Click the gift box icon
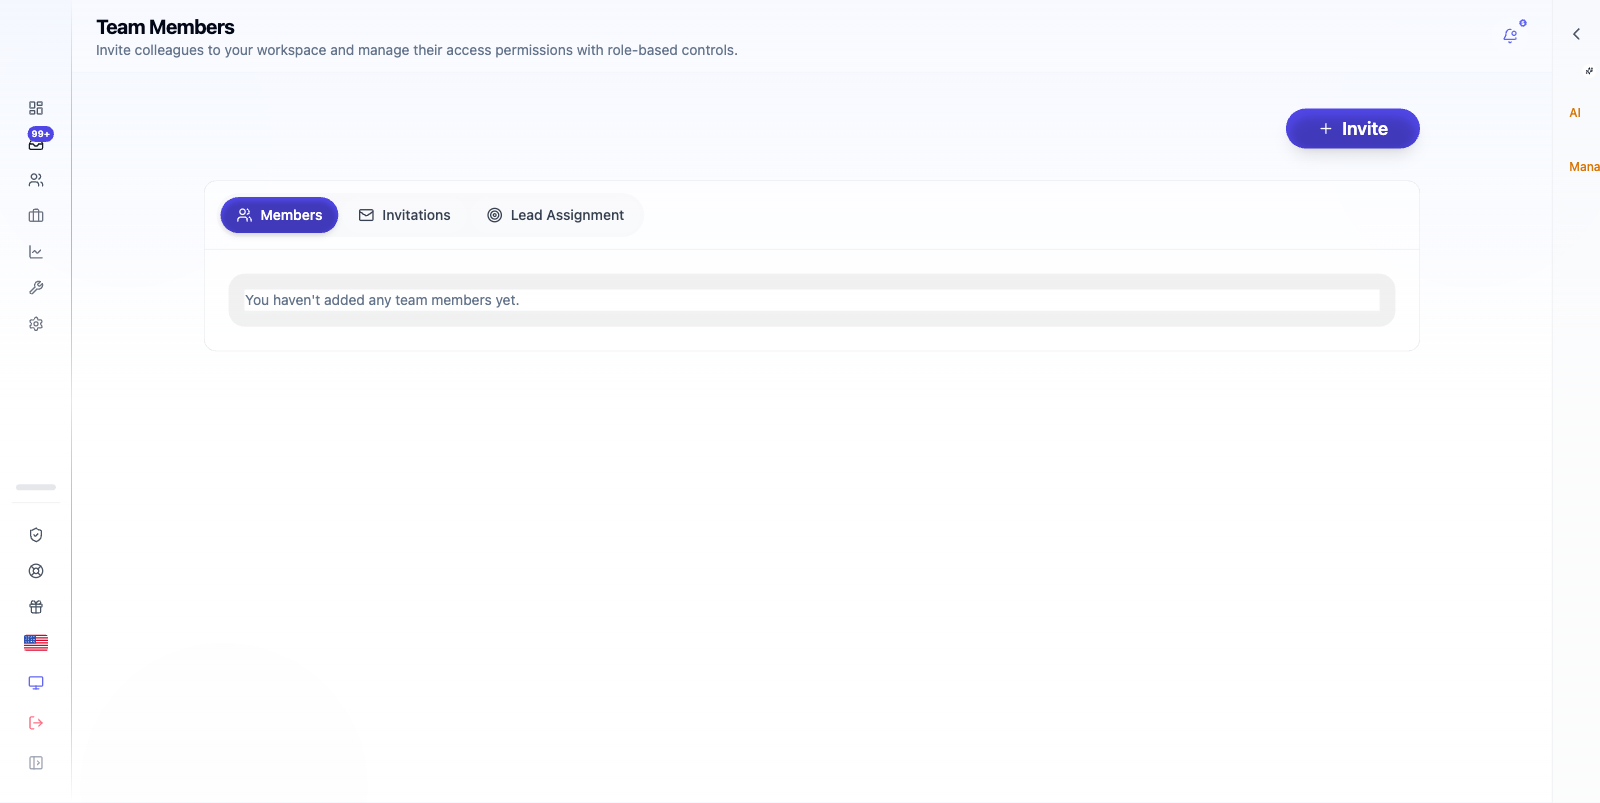Image resolution: width=1600 pixels, height=803 pixels. coord(36,607)
